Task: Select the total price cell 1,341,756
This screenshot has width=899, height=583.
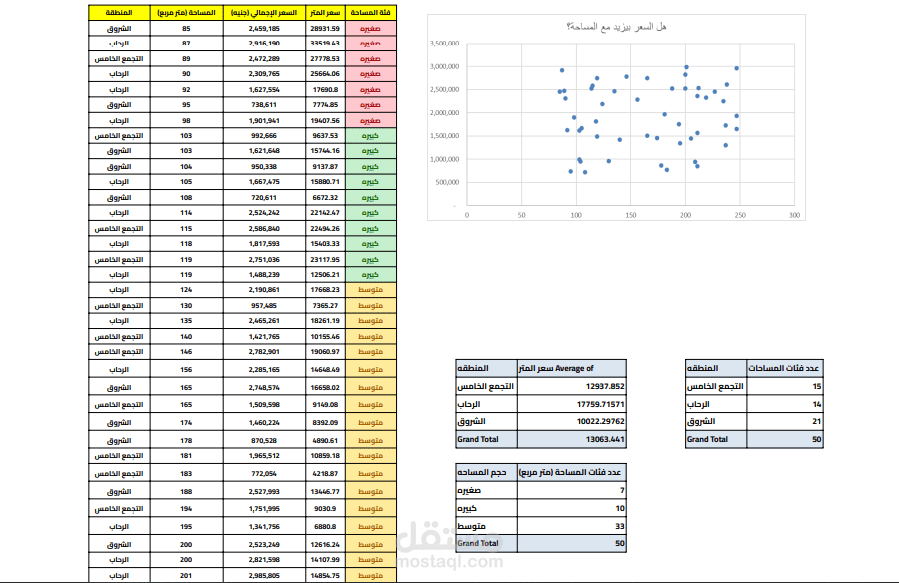Action: click(264, 526)
